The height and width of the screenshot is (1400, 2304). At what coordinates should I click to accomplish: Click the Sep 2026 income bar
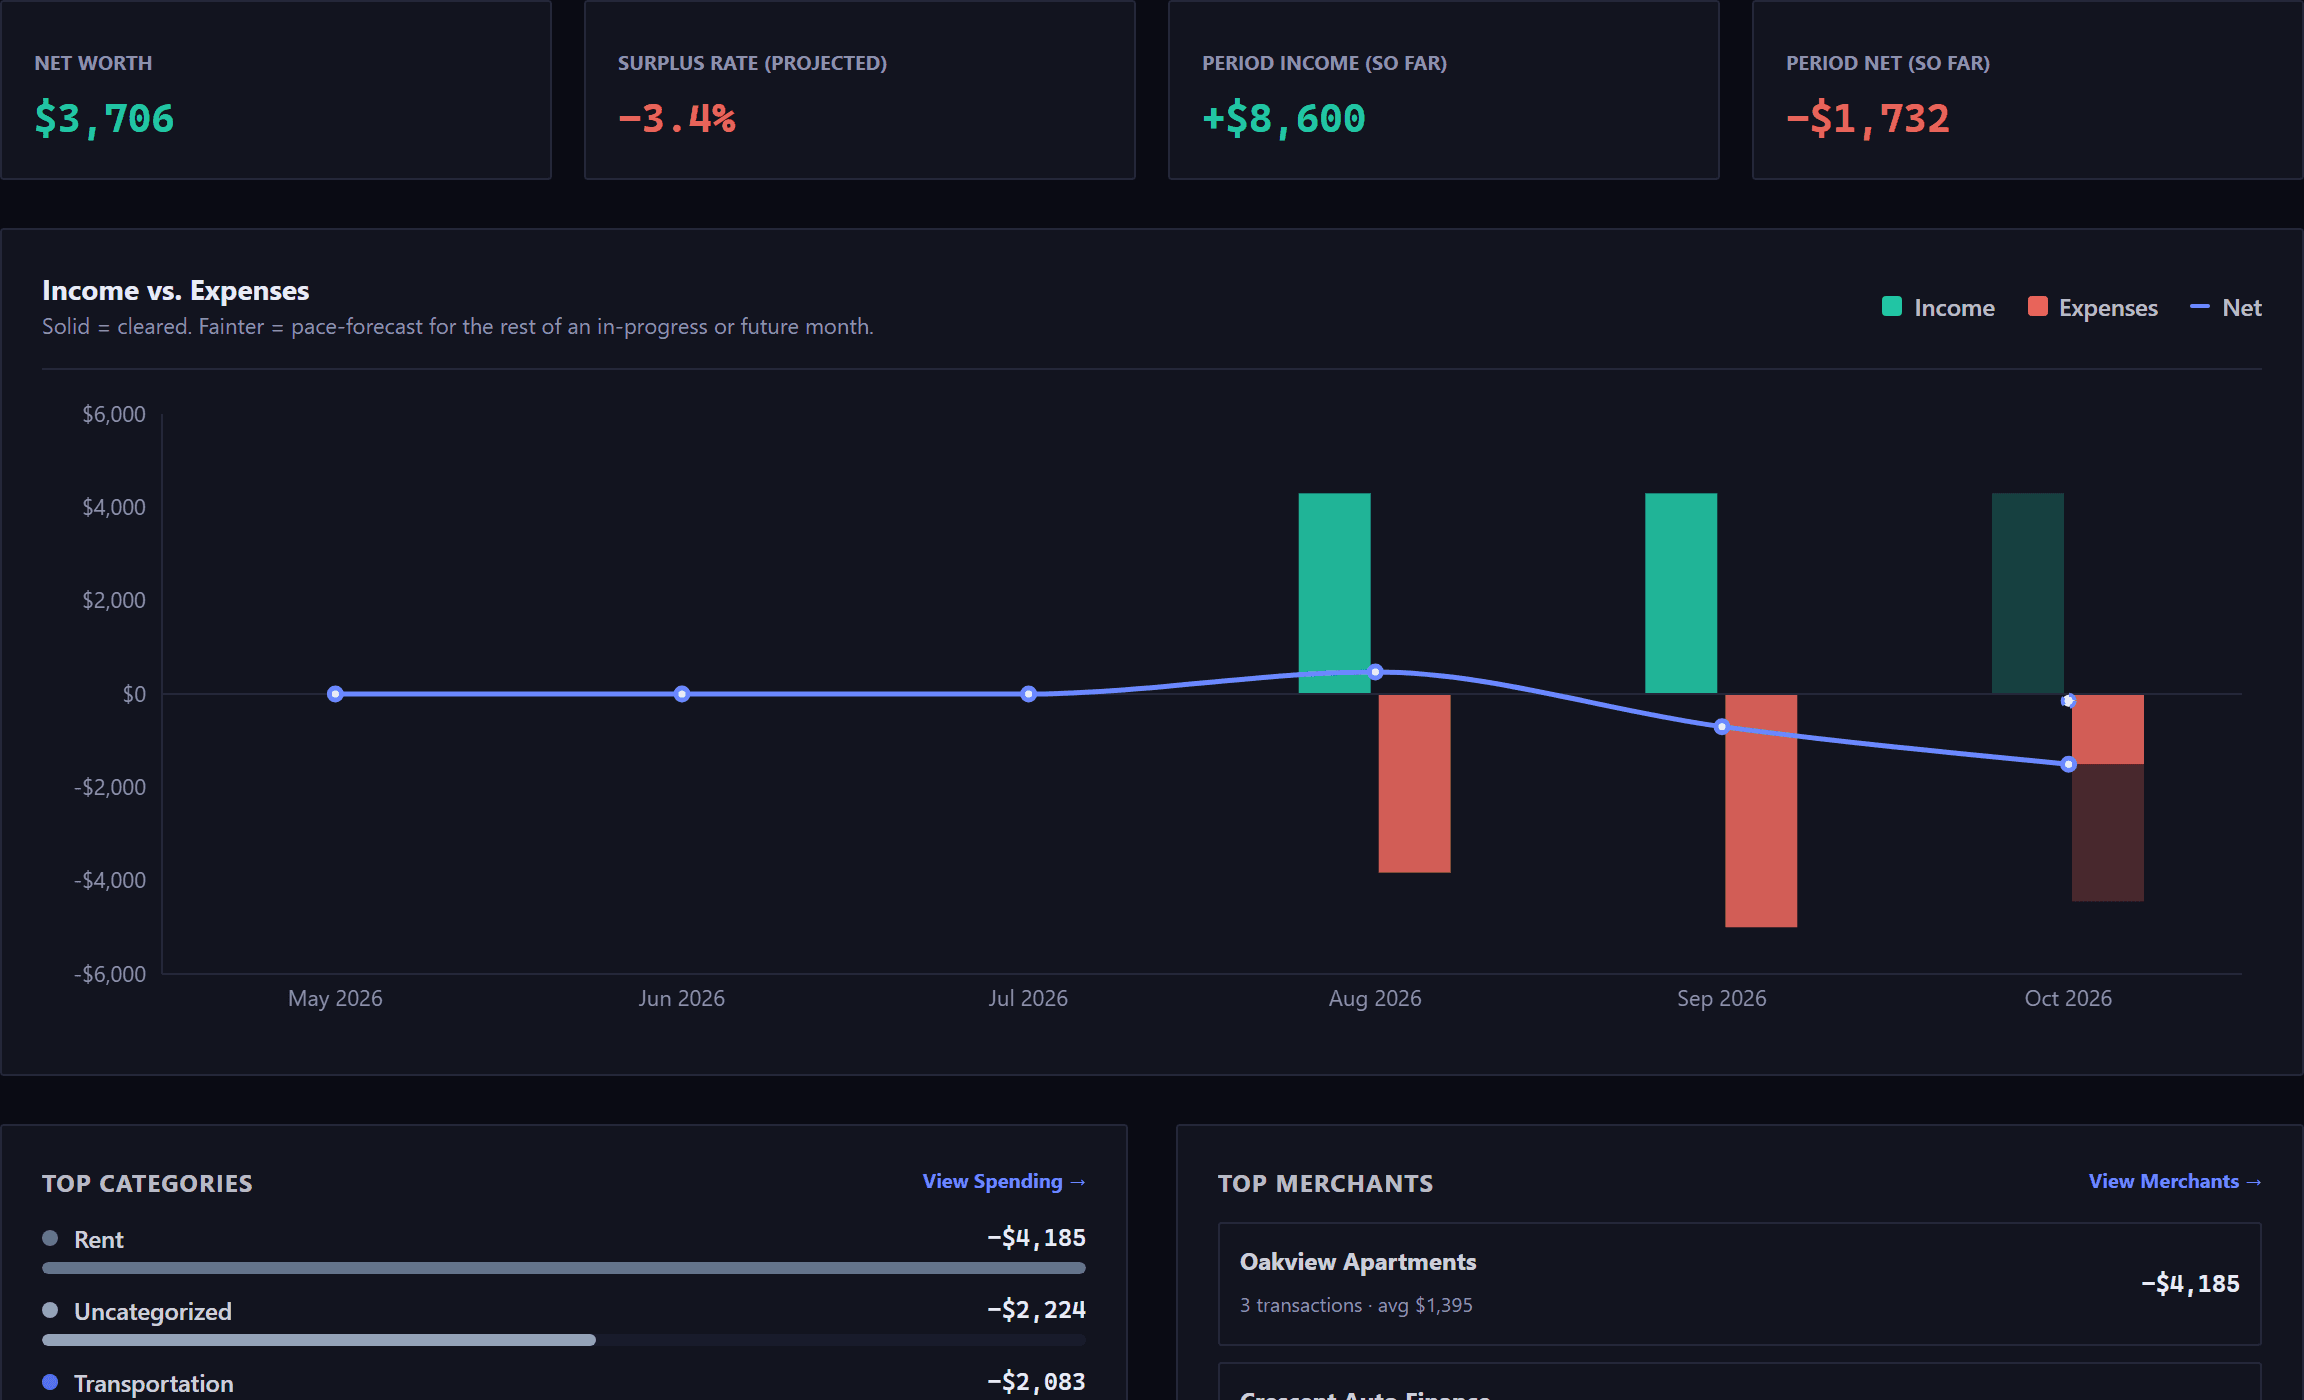(x=1681, y=593)
